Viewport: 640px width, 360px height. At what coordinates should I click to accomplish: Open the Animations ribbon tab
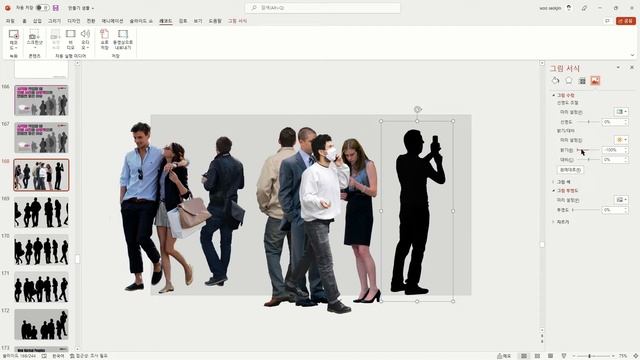tap(112, 21)
